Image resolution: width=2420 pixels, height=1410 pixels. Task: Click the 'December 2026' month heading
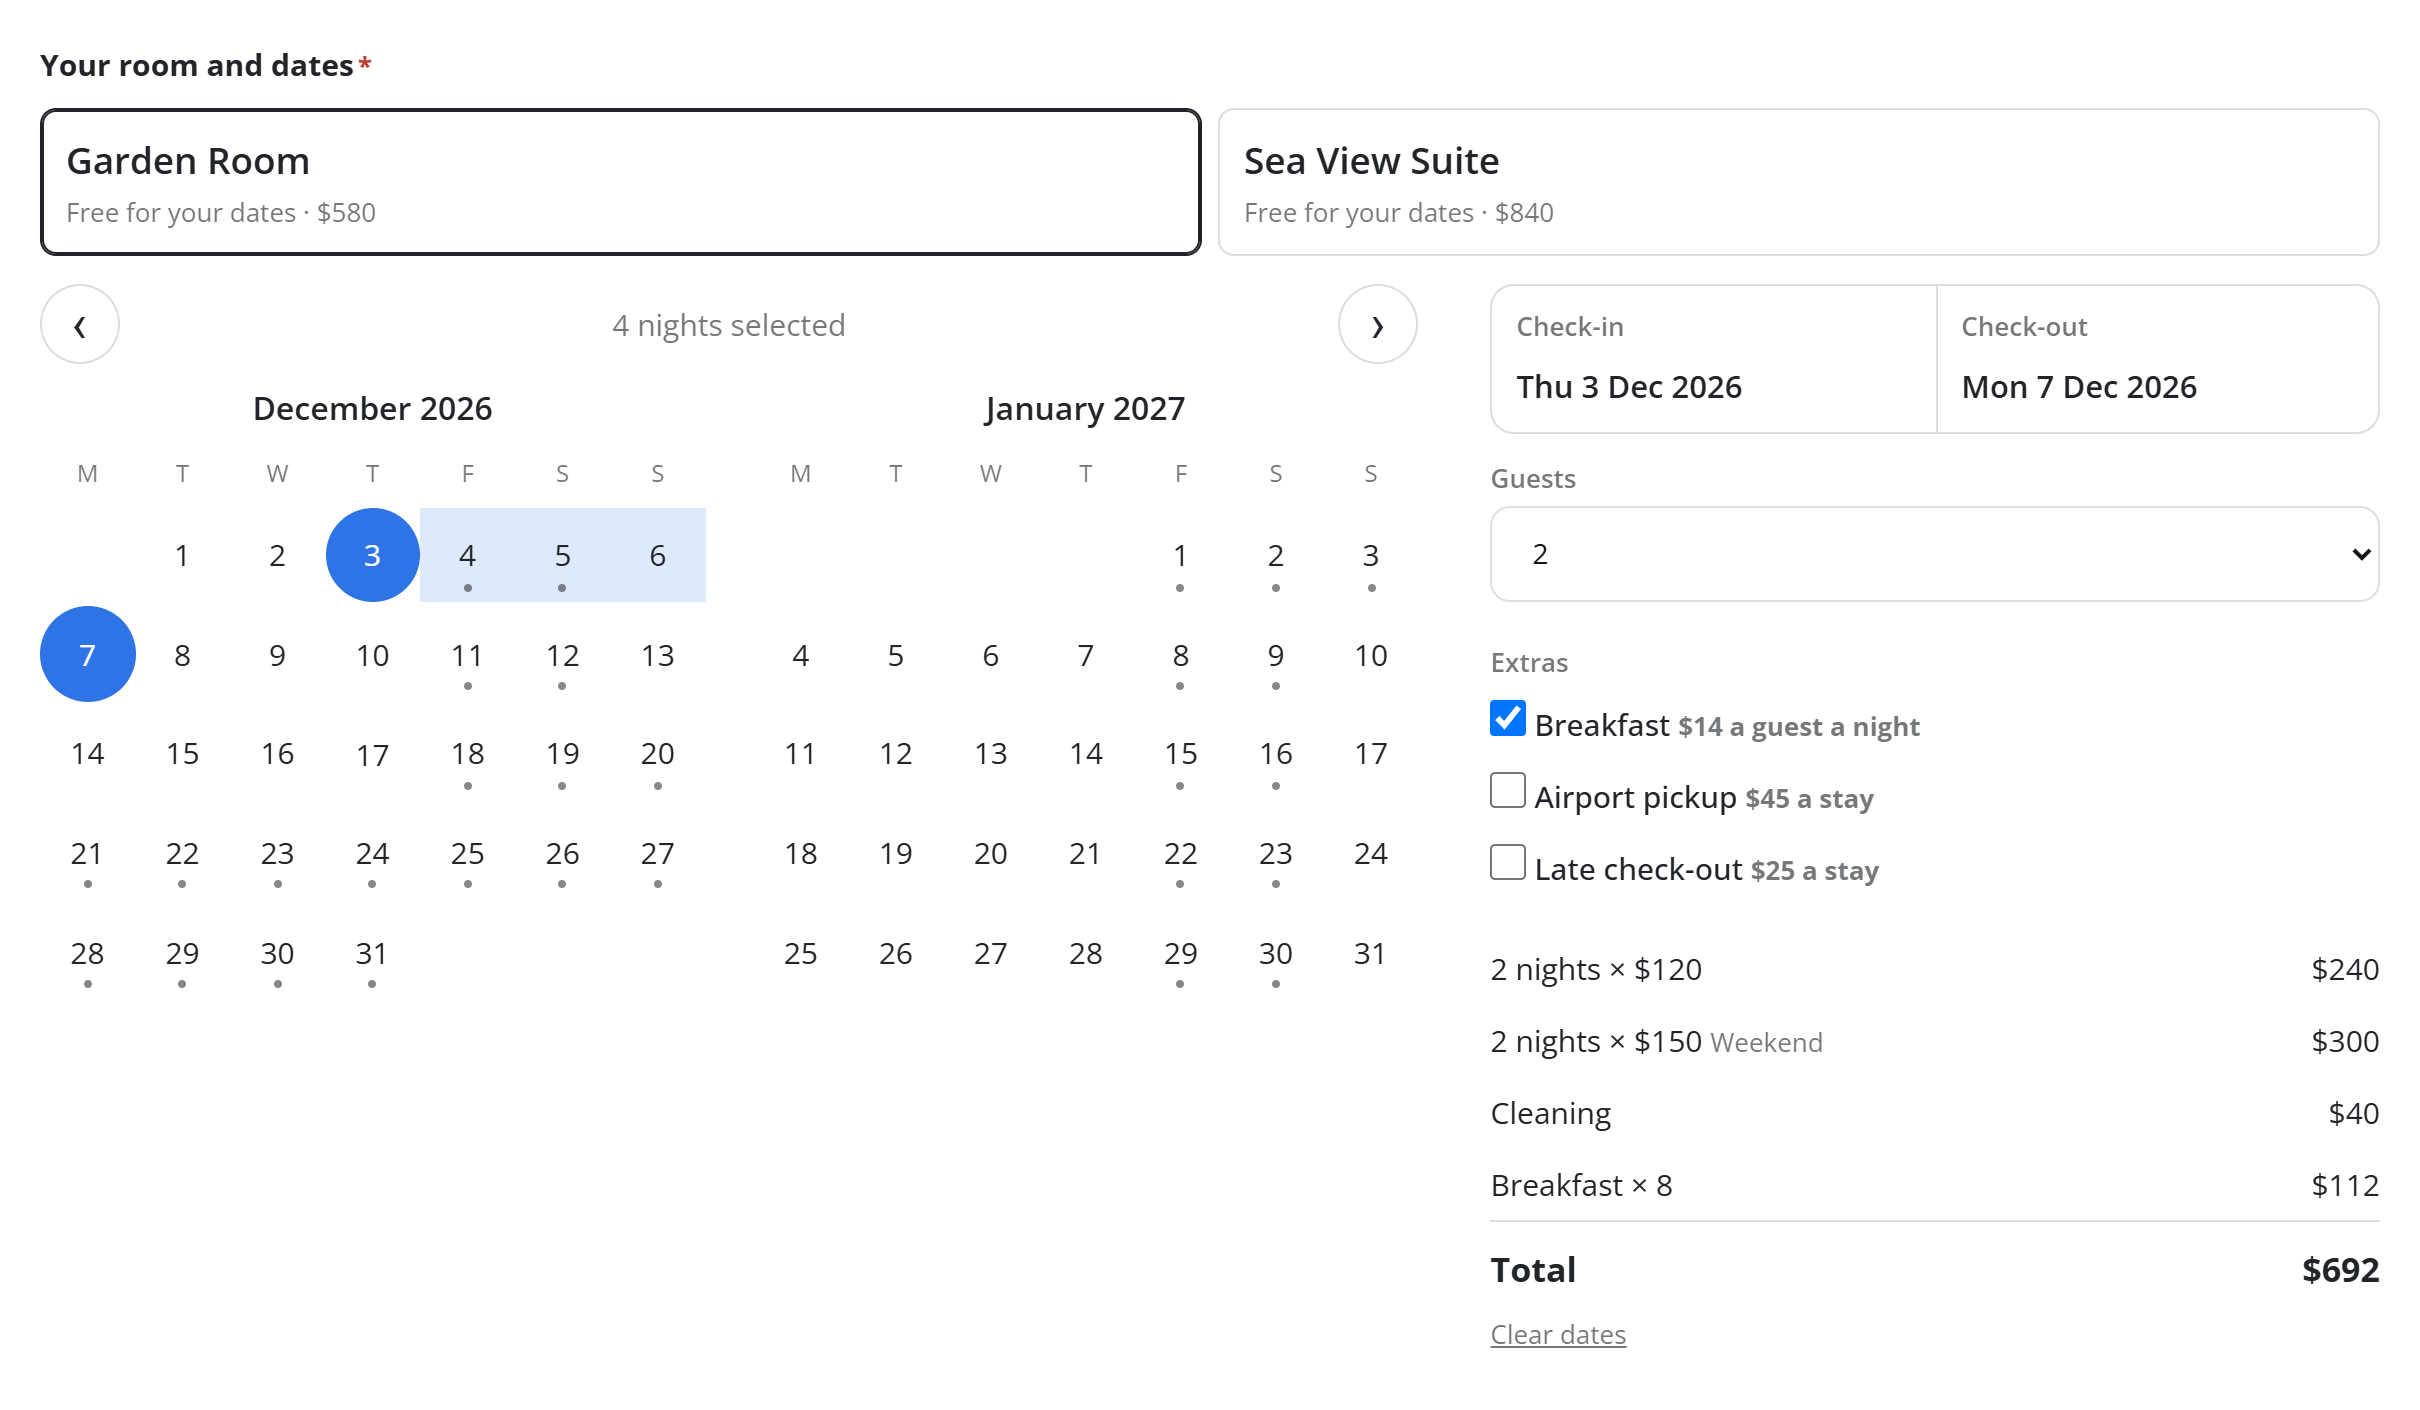(x=373, y=408)
